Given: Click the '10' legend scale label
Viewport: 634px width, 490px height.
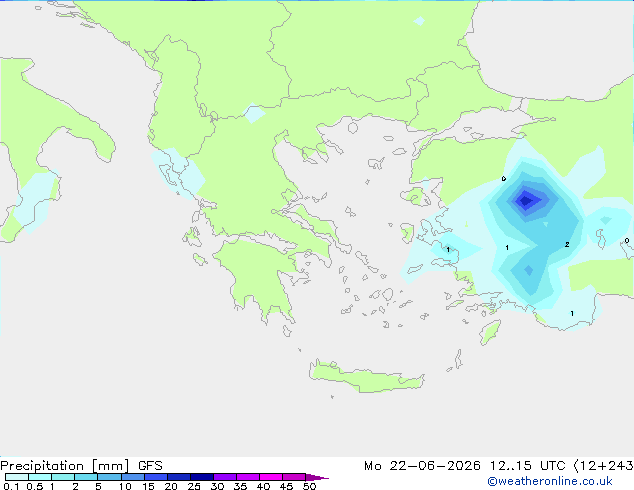Looking at the screenshot, I should pos(125,486).
